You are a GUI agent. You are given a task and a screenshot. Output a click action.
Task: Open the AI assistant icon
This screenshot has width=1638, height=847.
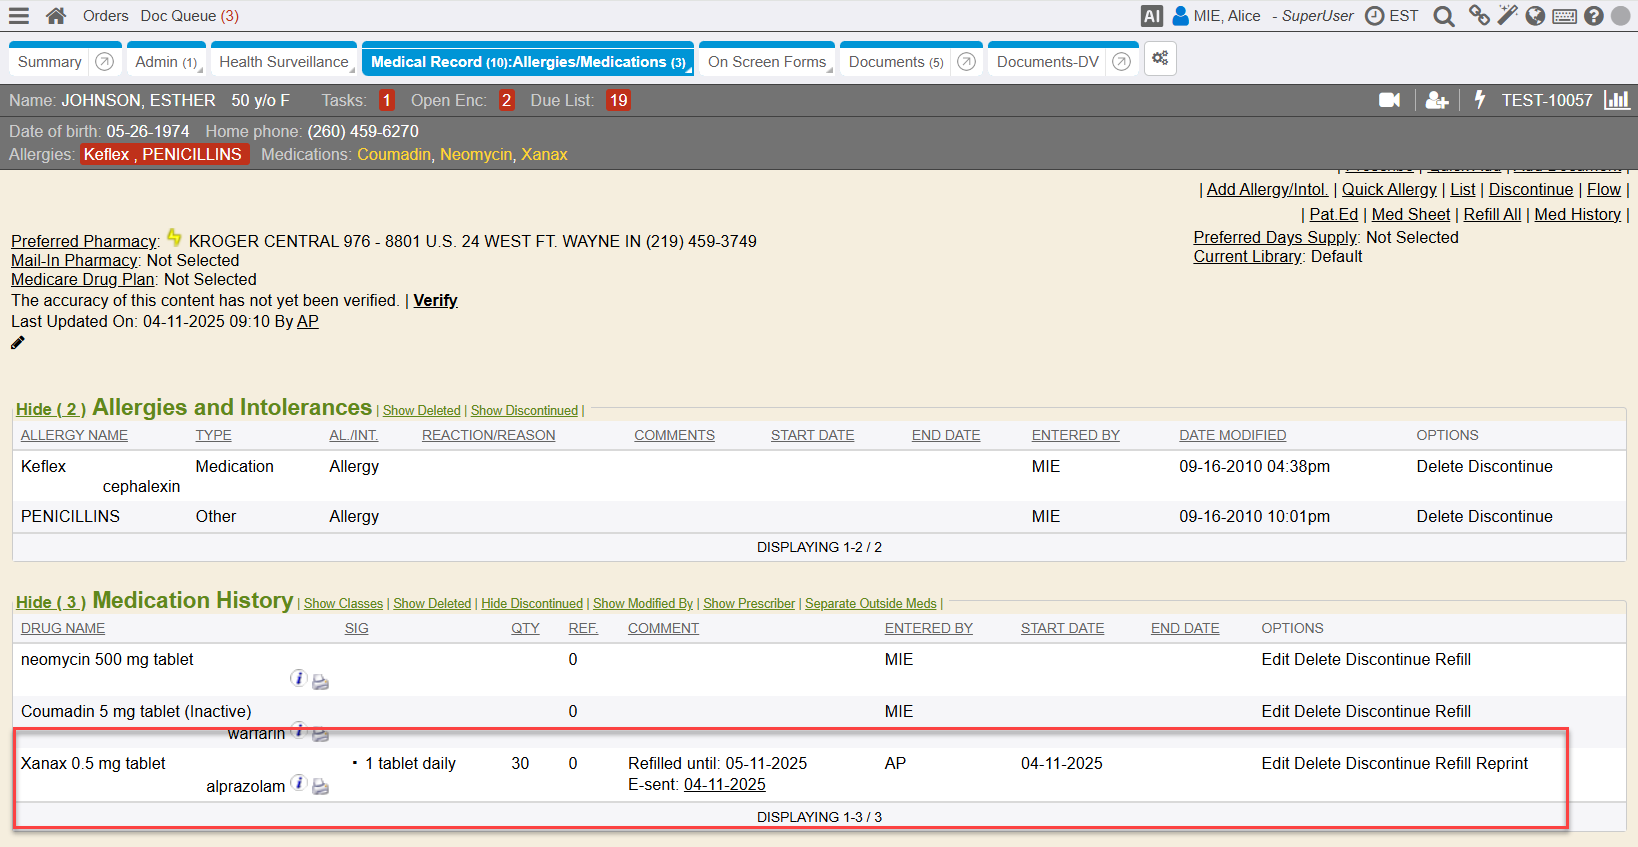click(1151, 16)
